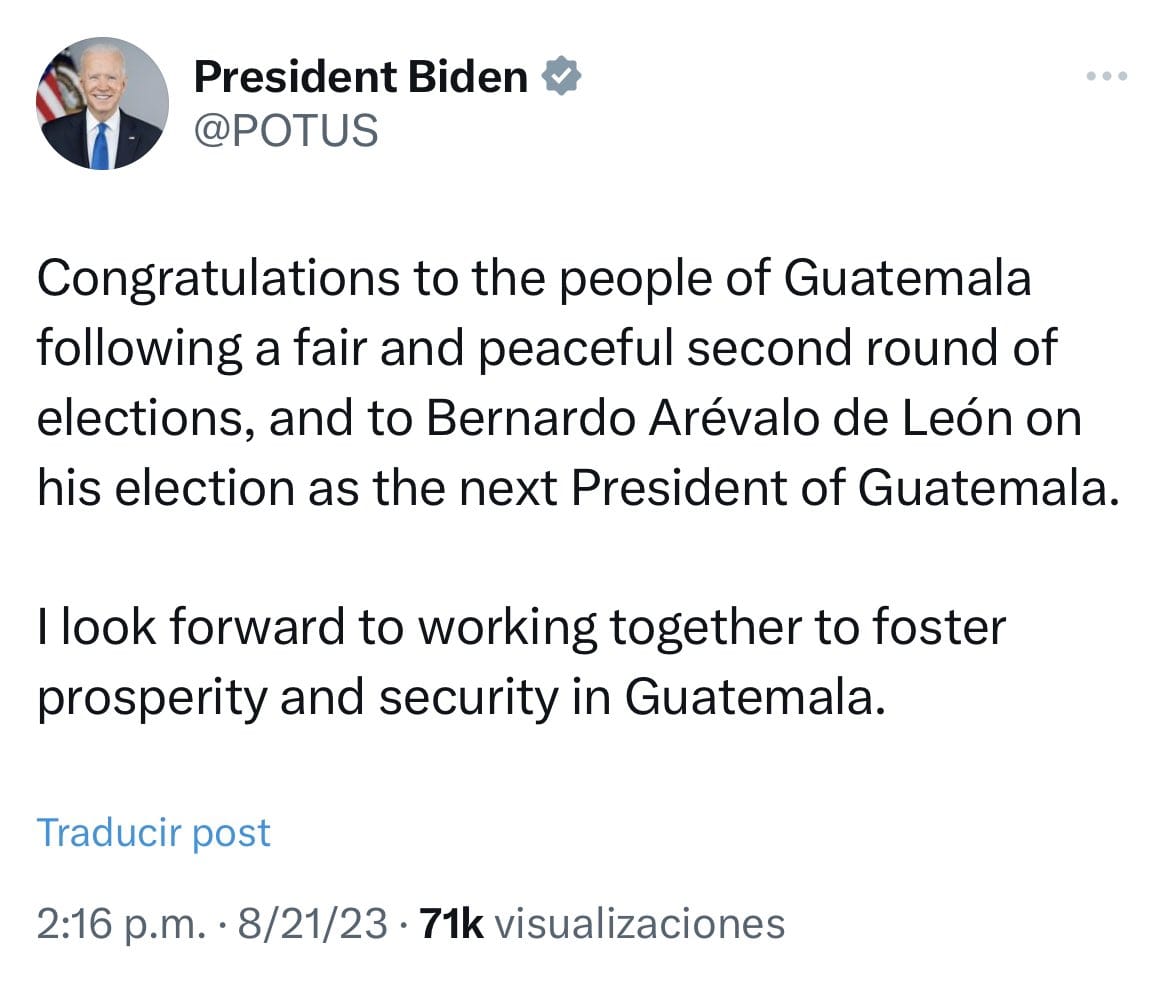Click the "President Biden" display name
Image resolution: width=1170 pixels, height=986 pixels.
pos(360,77)
